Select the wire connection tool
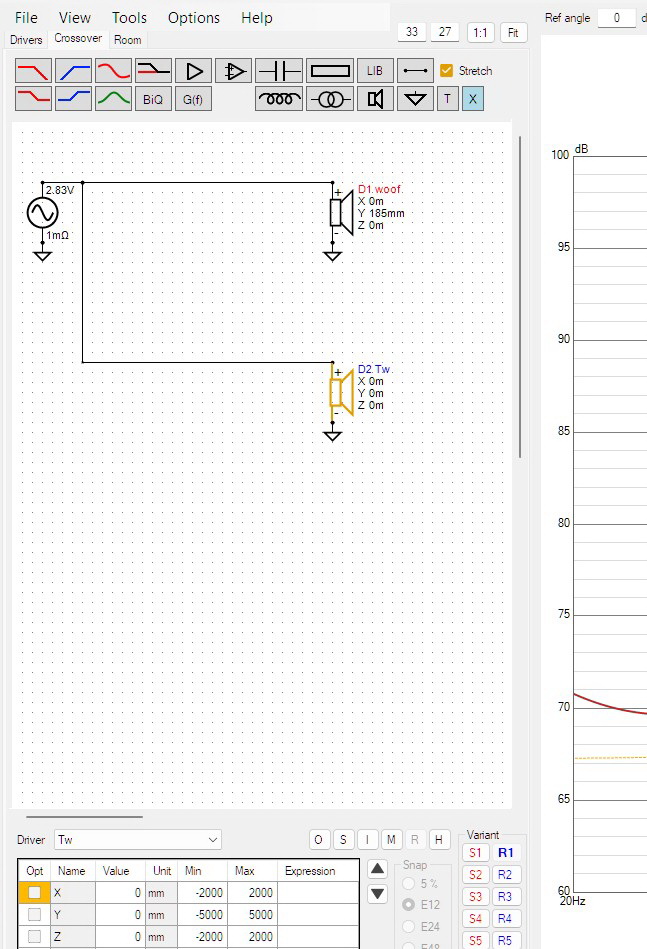 click(415, 71)
